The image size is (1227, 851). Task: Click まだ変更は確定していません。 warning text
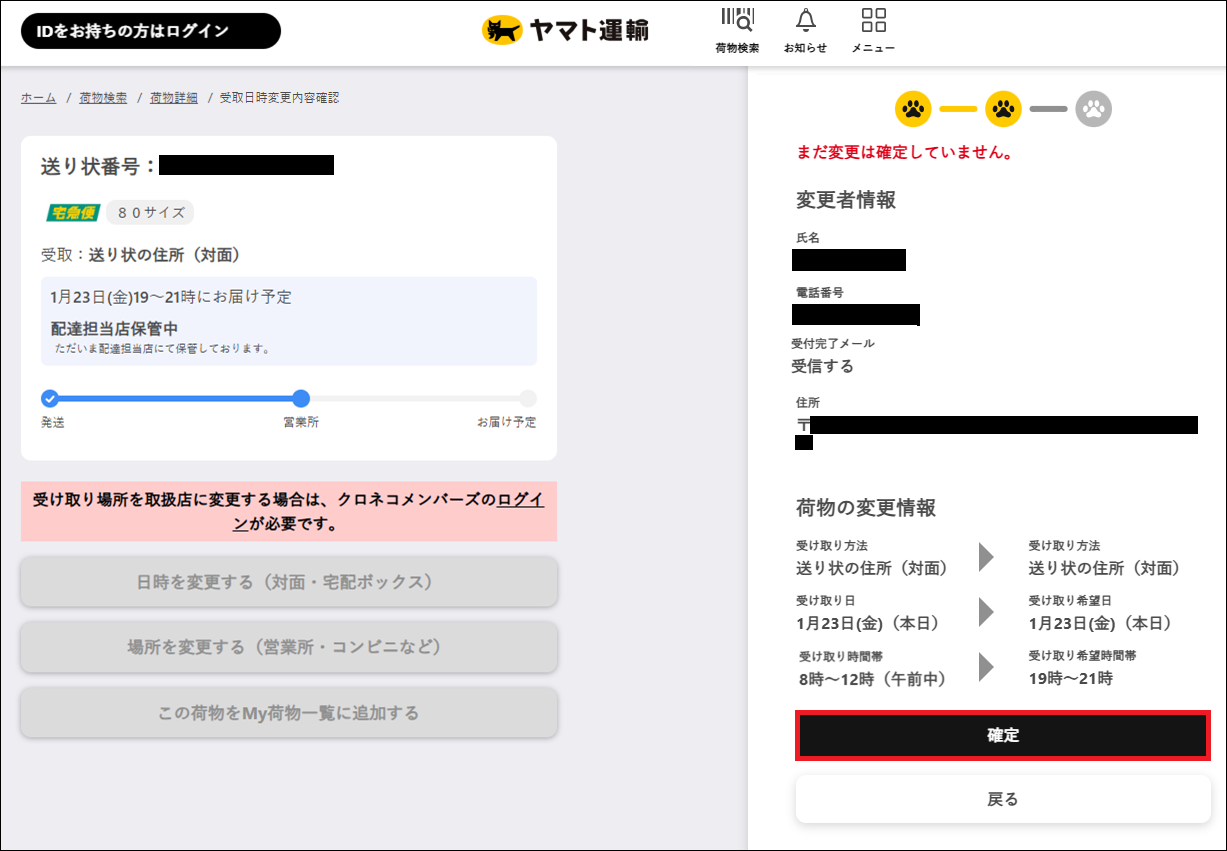point(905,153)
